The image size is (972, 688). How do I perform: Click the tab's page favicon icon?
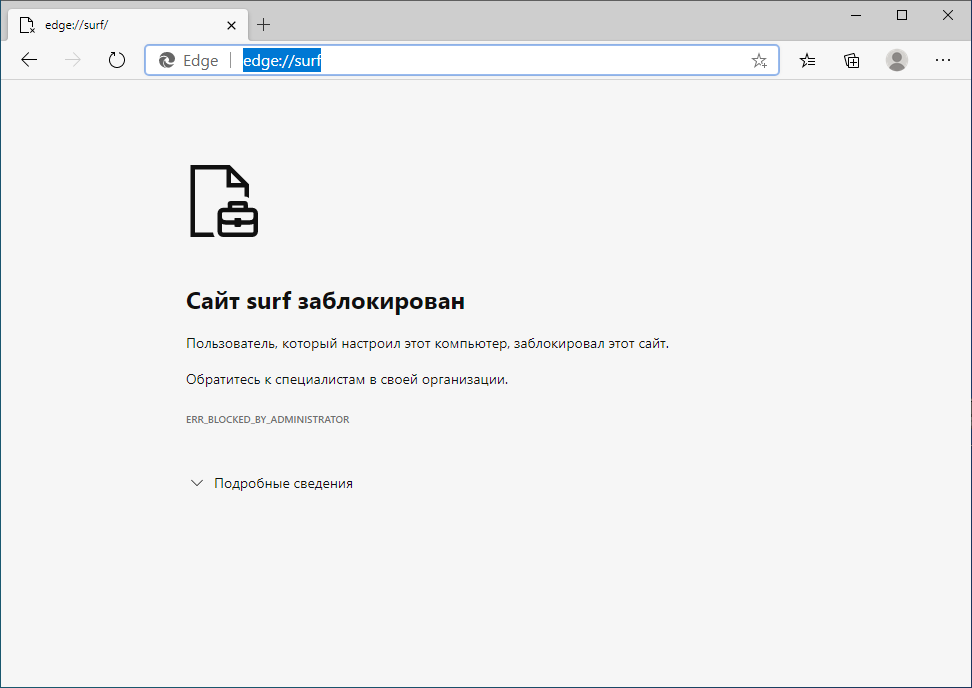click(x=27, y=25)
